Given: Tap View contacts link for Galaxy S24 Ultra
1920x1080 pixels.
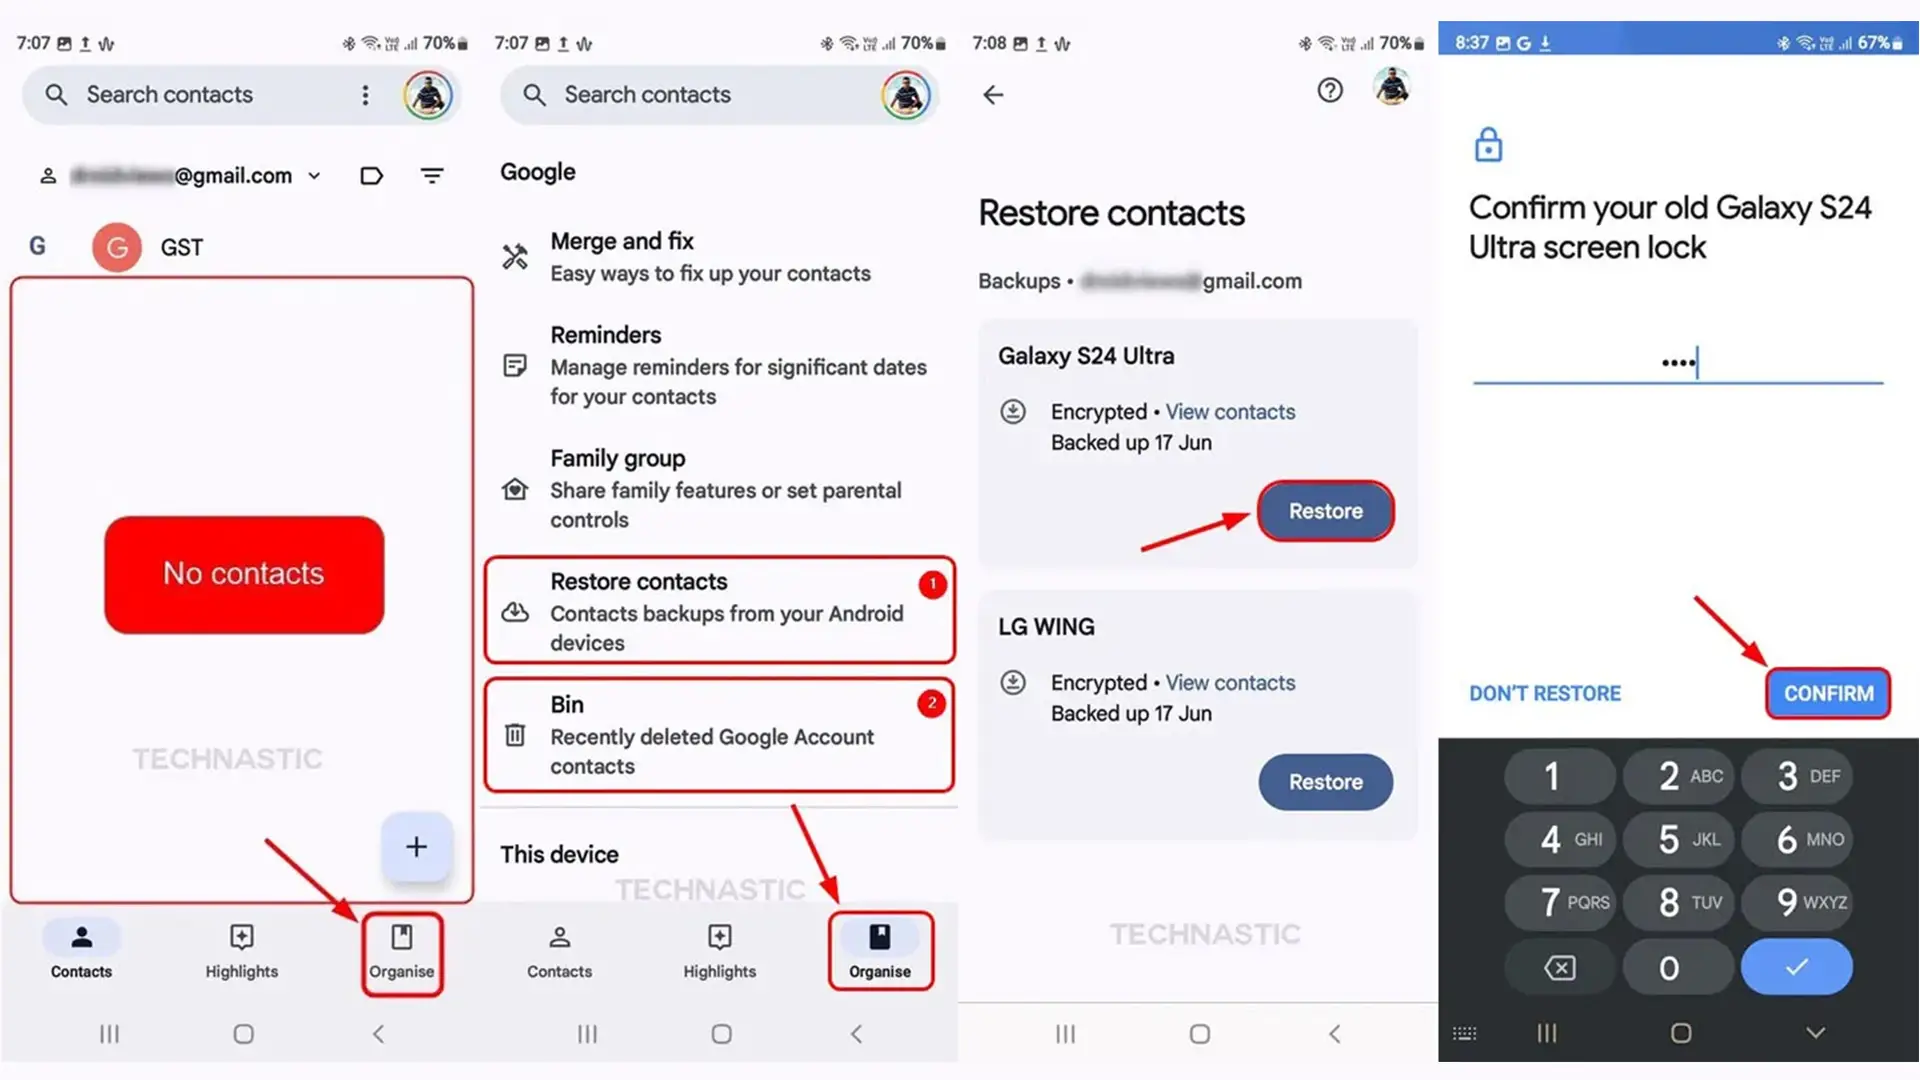Looking at the screenshot, I should pos(1229,411).
